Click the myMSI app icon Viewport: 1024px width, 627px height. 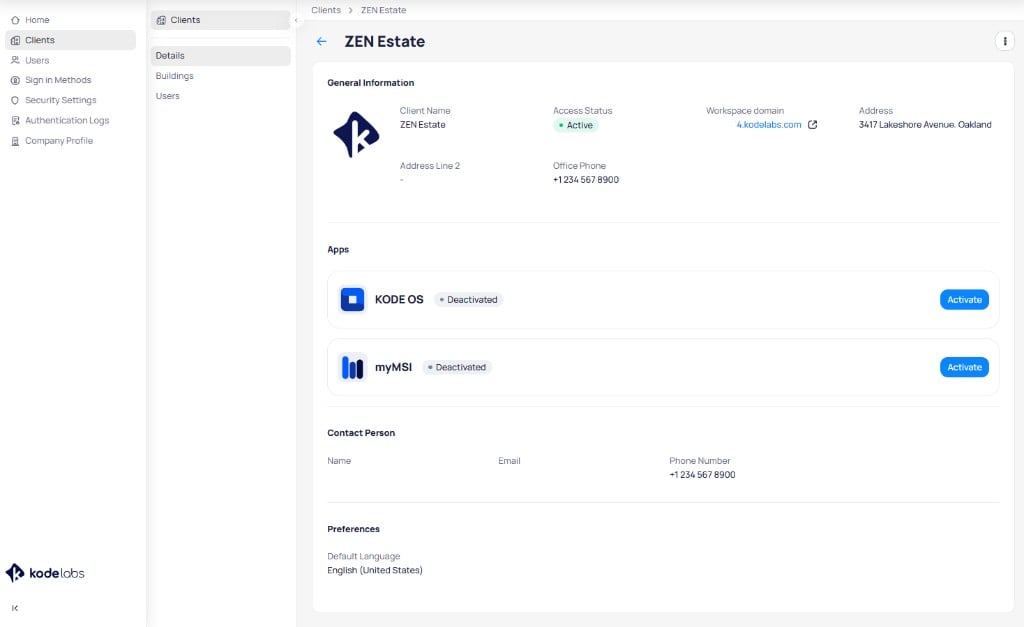tap(353, 368)
